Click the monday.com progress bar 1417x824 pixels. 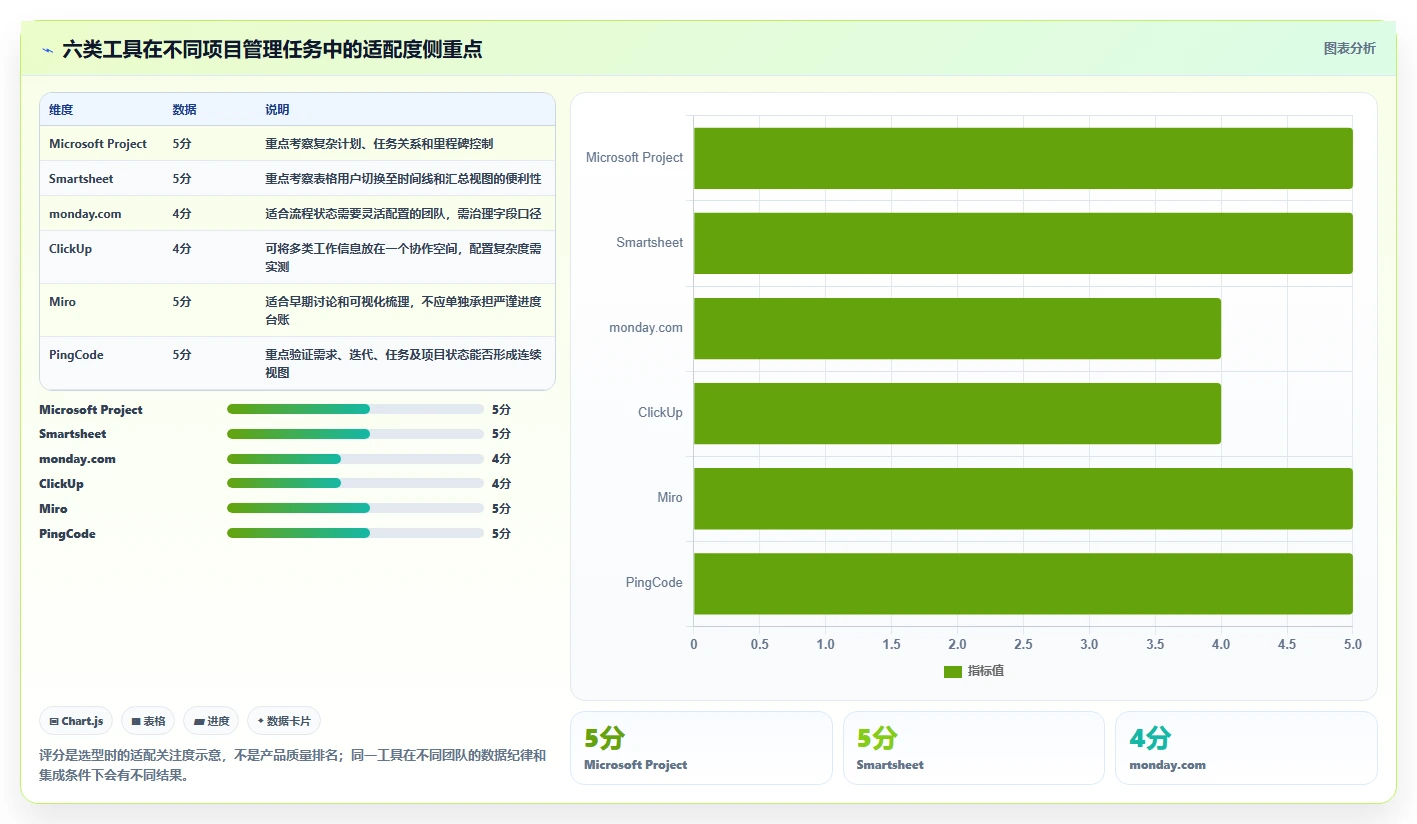tap(355, 459)
